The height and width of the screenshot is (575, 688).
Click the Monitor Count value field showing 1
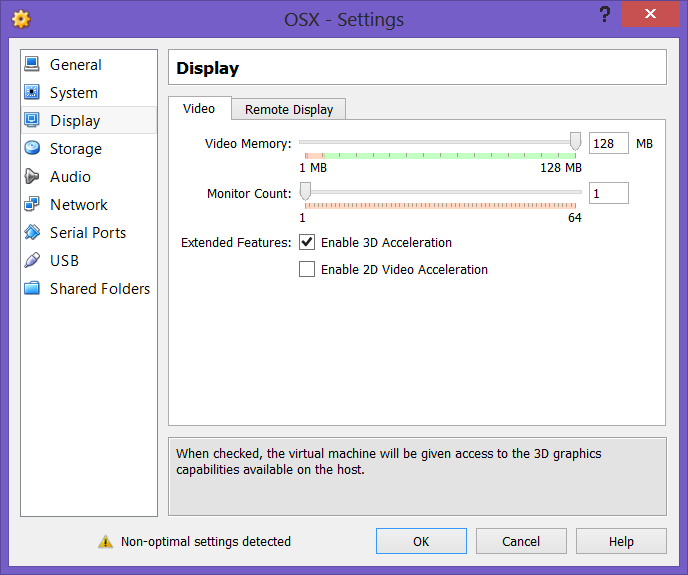(x=609, y=193)
